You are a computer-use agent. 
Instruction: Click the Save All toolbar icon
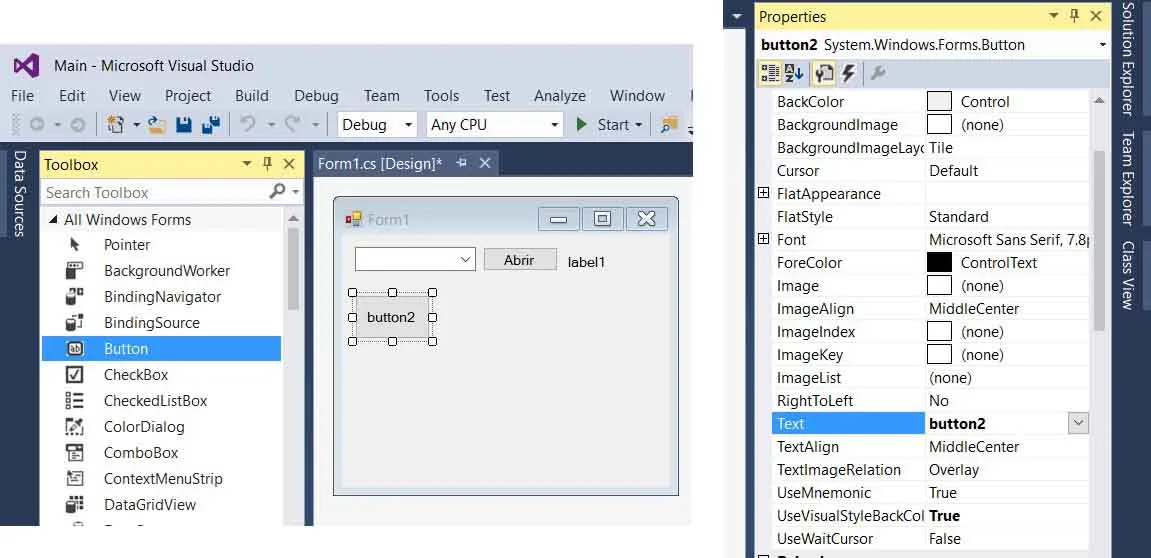point(211,125)
